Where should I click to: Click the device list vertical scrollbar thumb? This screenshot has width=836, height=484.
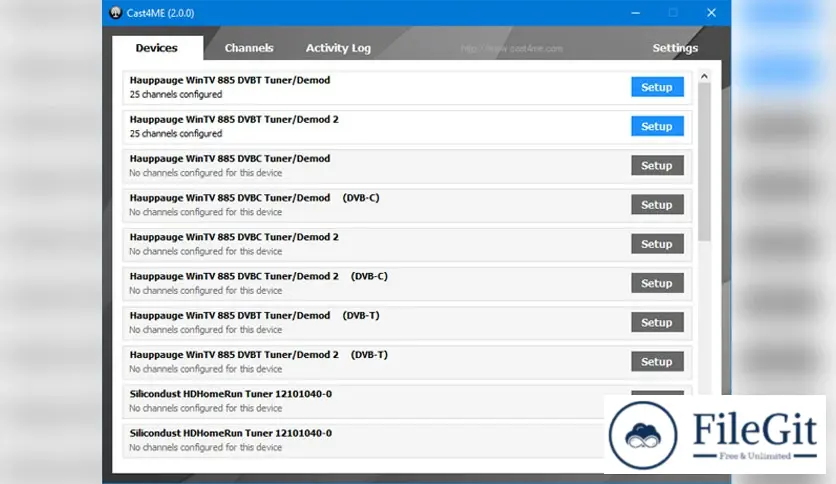tap(704, 162)
